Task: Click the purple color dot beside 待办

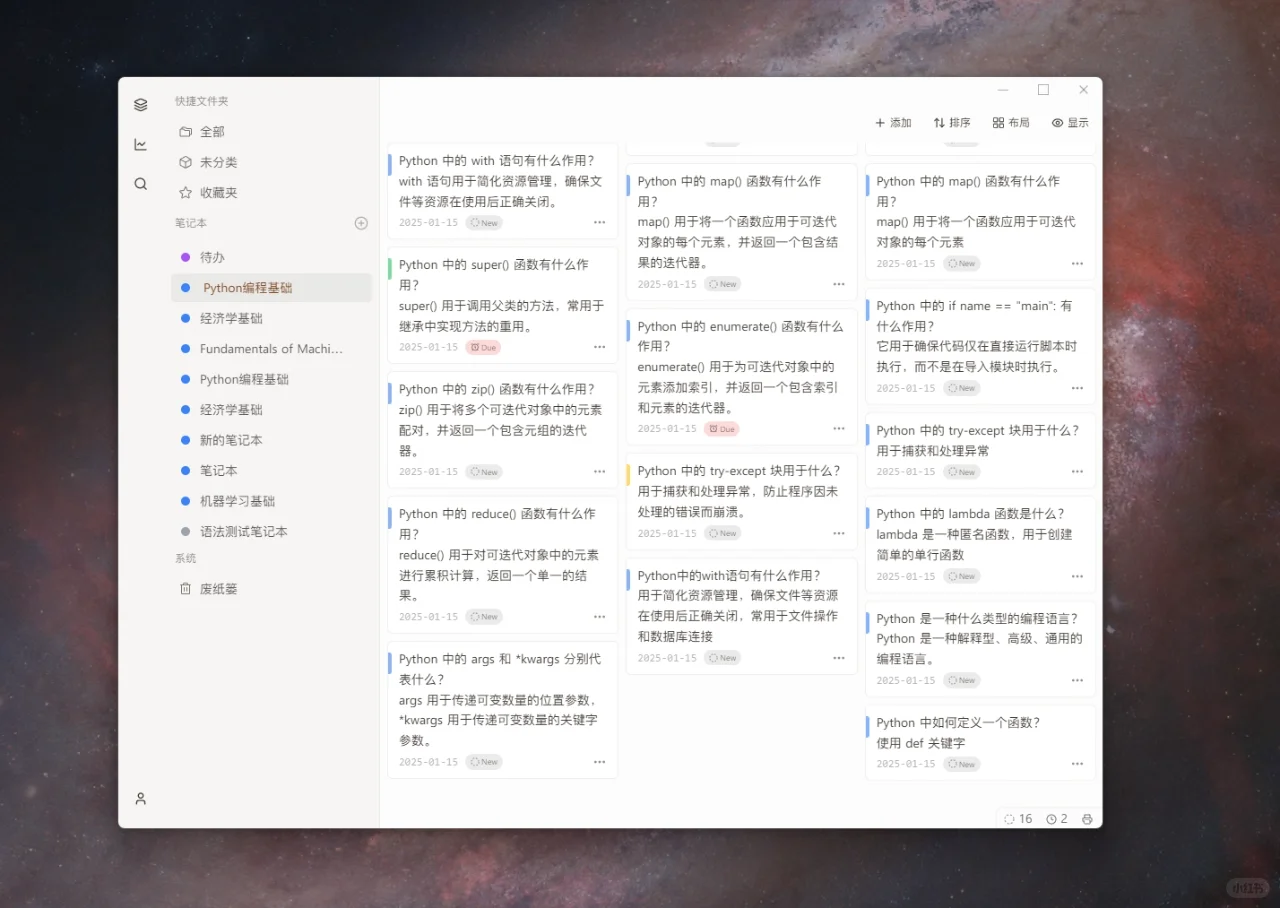Action: click(x=185, y=257)
